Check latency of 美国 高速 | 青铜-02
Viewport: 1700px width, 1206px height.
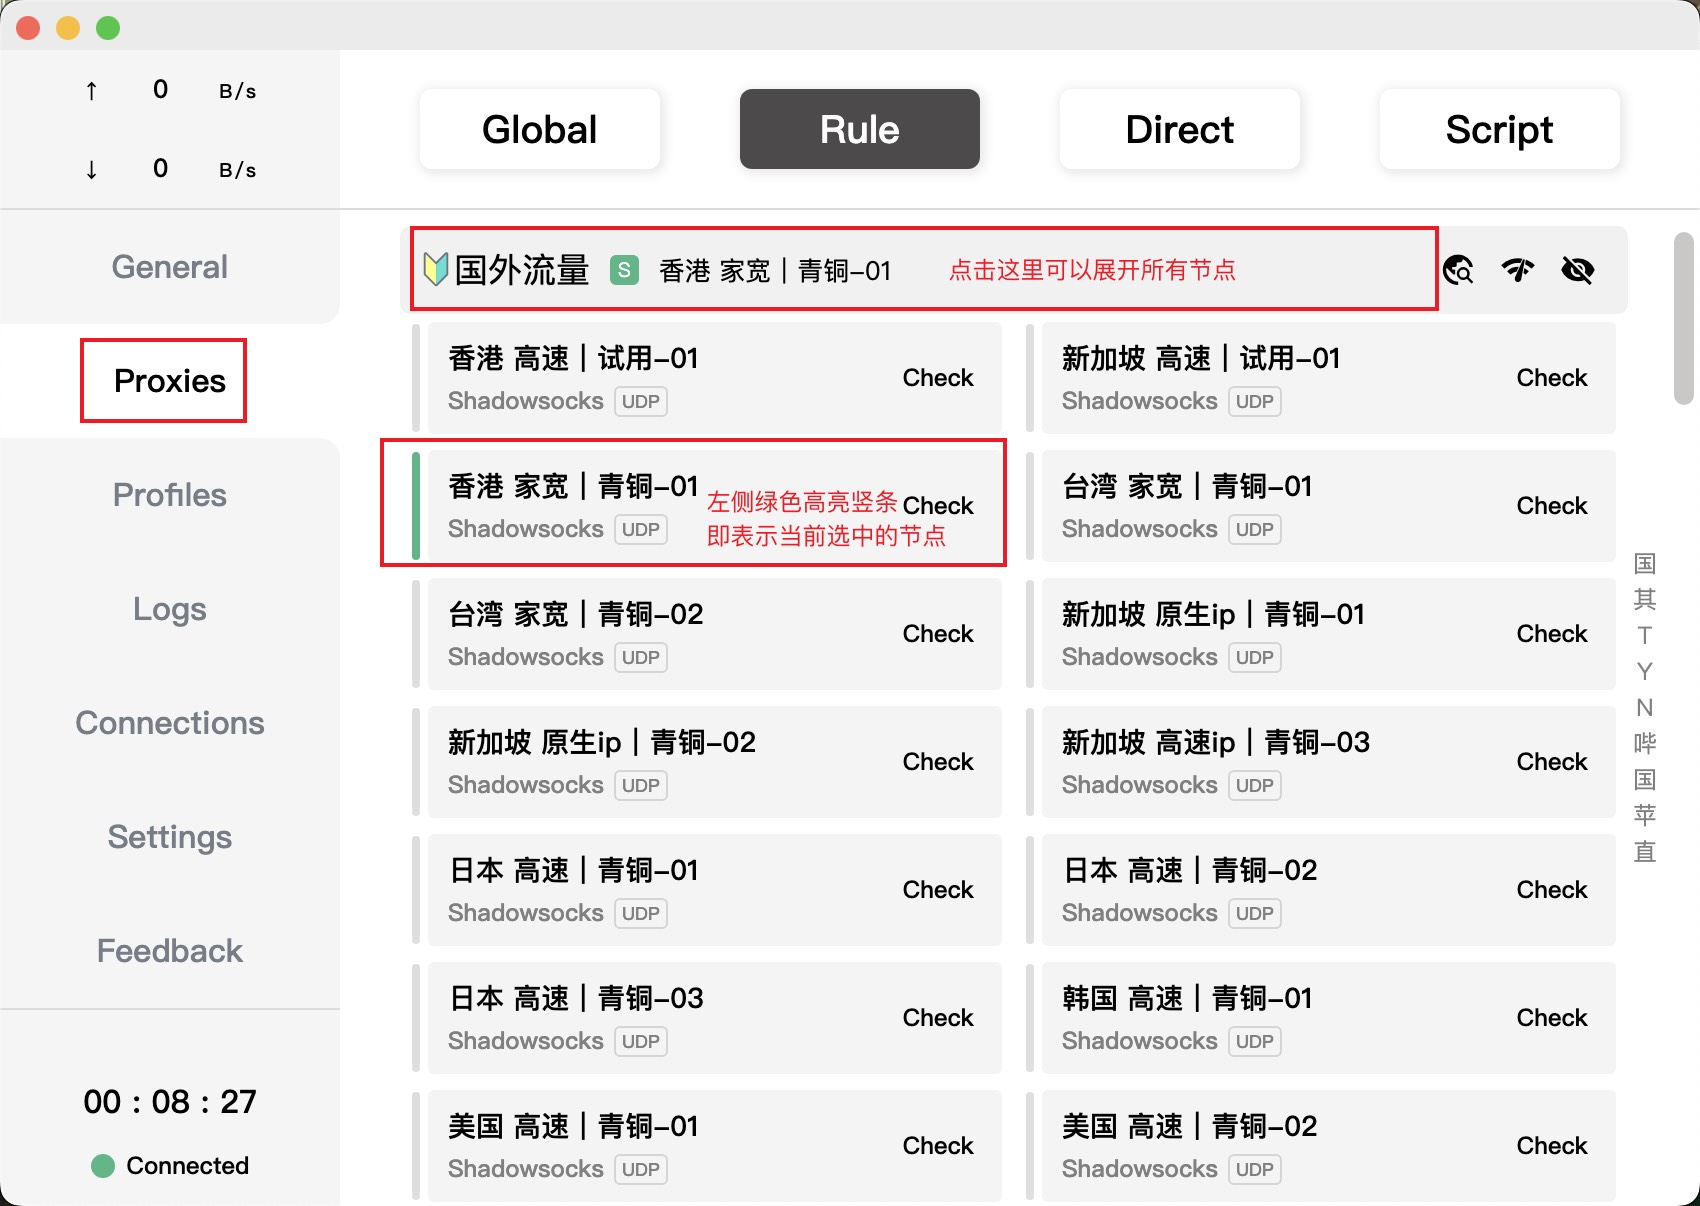[1552, 1146]
